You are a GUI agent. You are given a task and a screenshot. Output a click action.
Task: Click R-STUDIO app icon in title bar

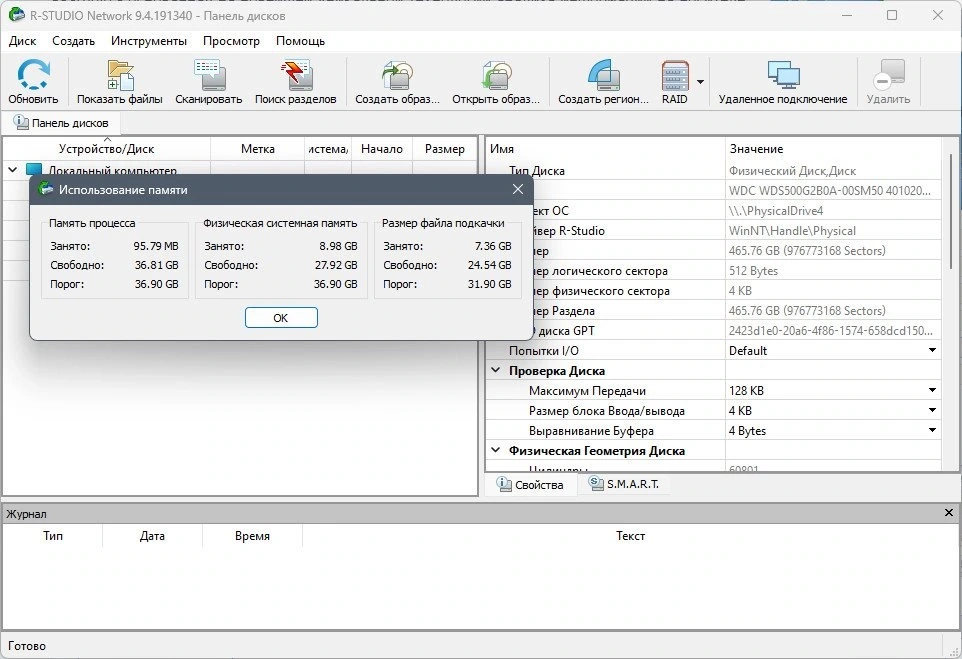(17, 15)
